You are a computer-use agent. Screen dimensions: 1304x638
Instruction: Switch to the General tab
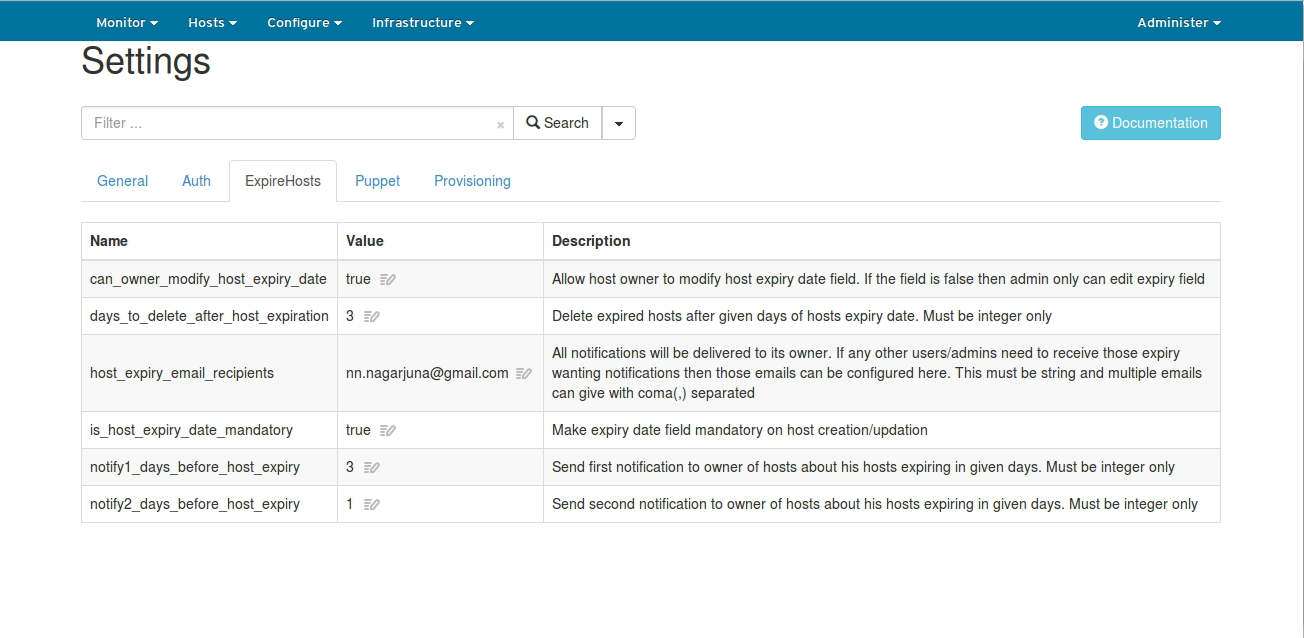pyautogui.click(x=122, y=181)
